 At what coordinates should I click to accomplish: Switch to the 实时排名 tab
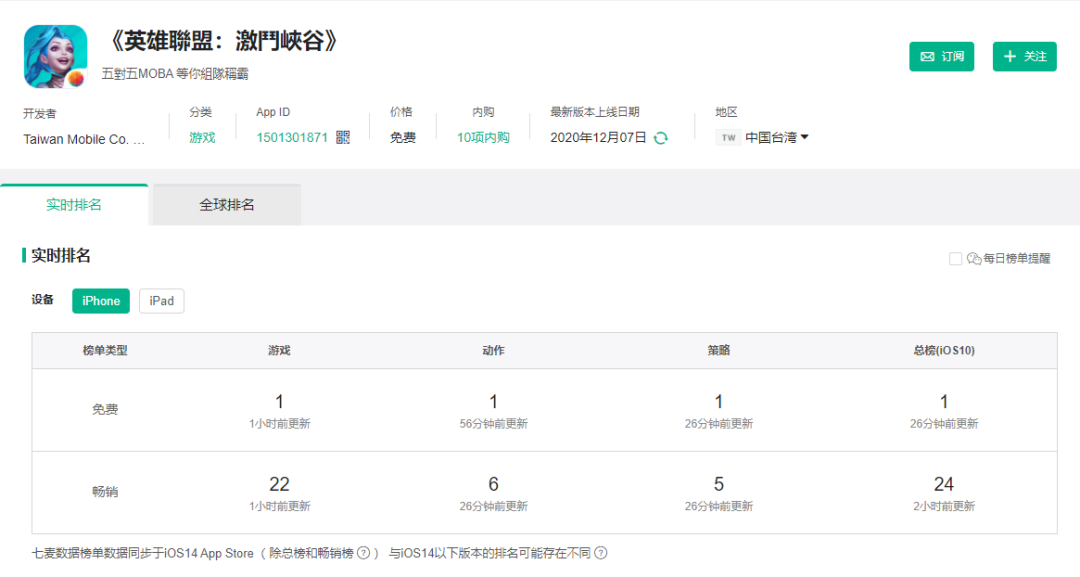point(74,204)
